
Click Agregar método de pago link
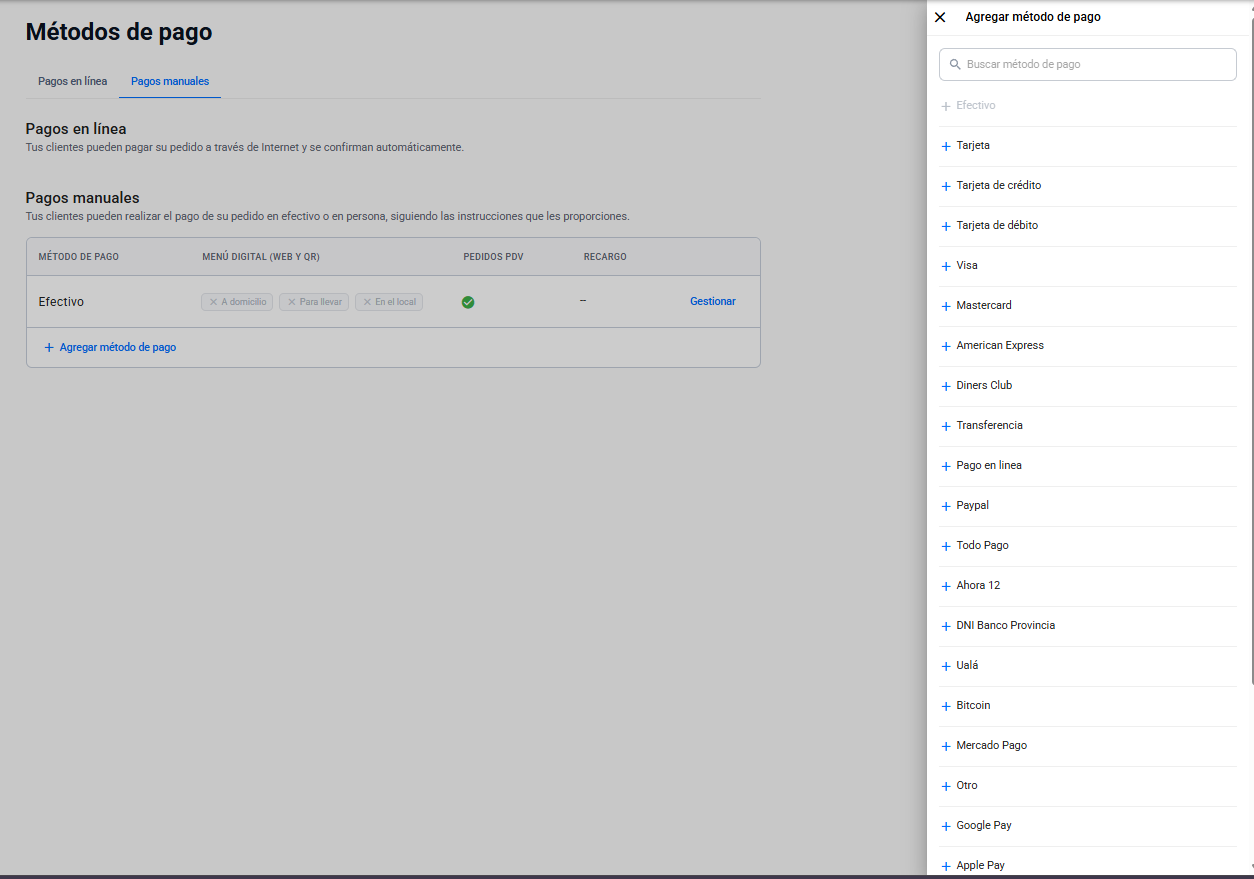110,347
